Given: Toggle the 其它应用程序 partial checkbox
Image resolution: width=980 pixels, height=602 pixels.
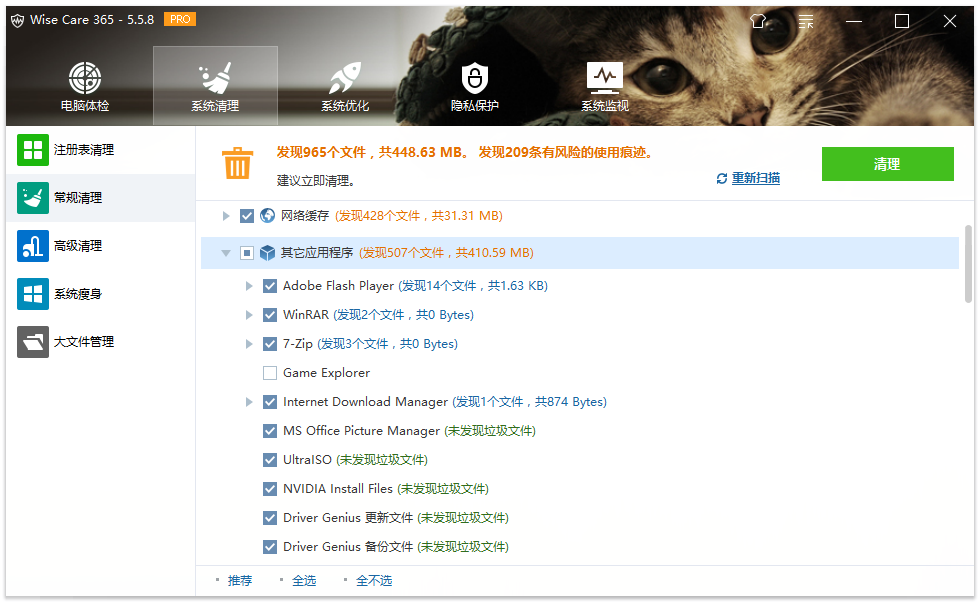Looking at the screenshot, I should tap(247, 253).
